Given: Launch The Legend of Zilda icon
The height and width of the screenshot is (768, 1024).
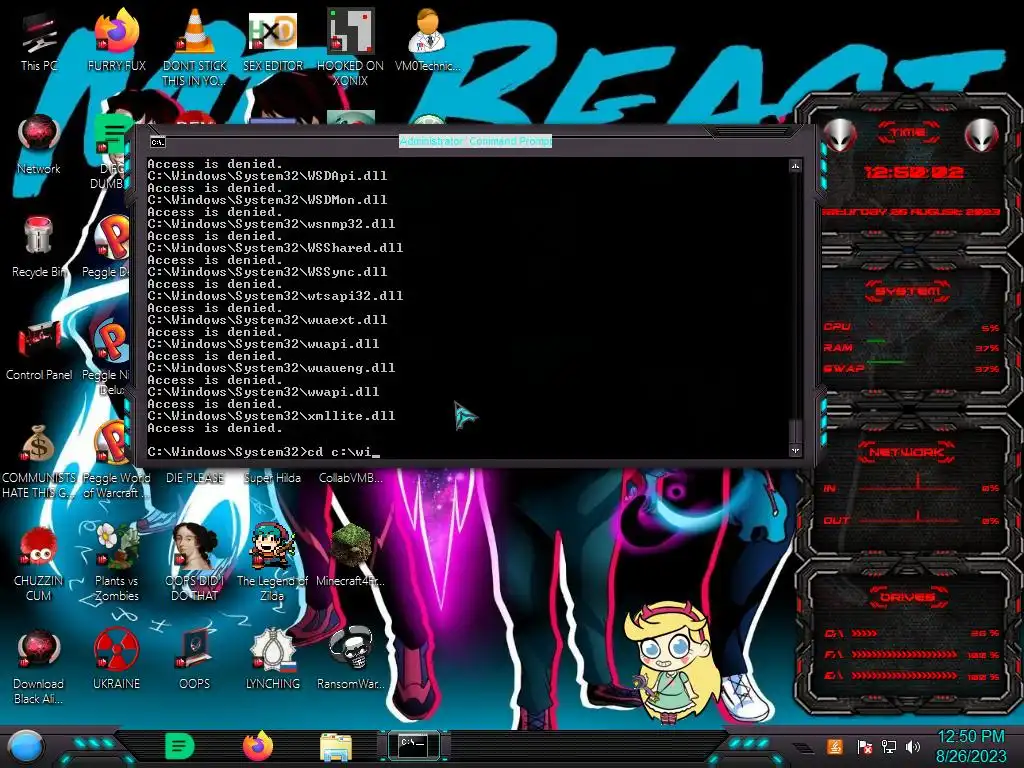Looking at the screenshot, I should 272,564.
